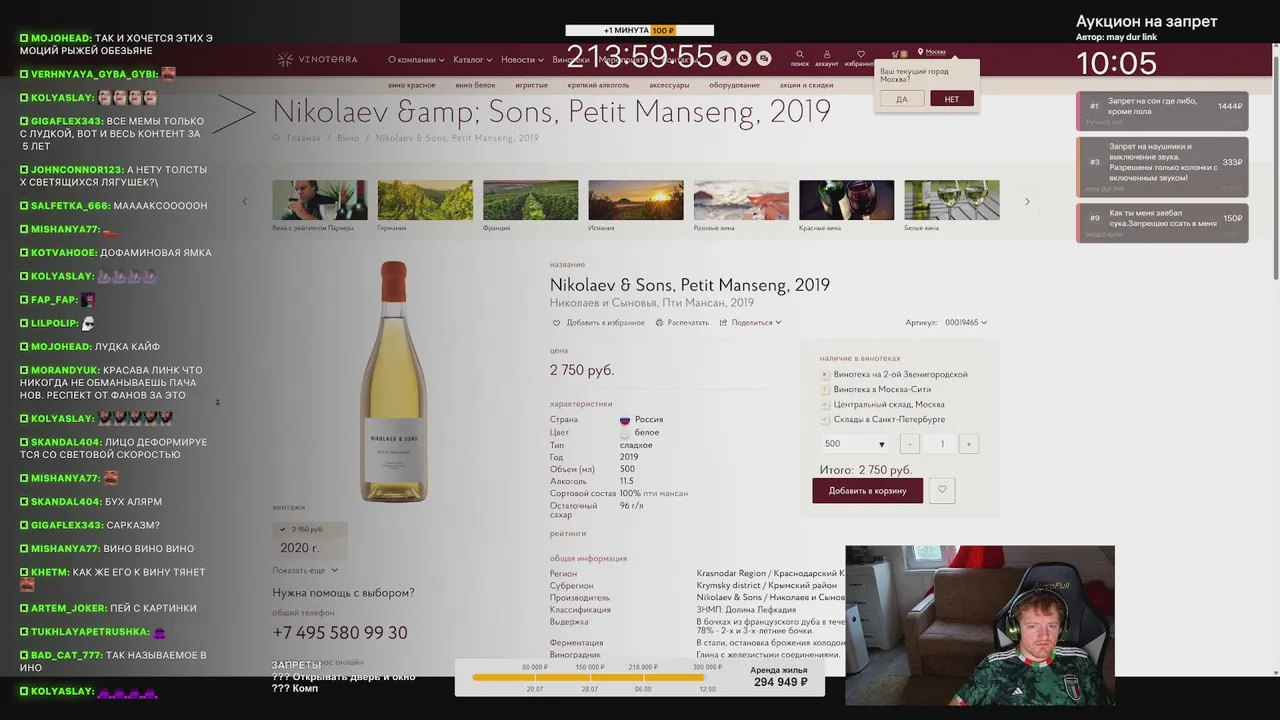
Task: Open the Испания thumbnail
Action: pyautogui.click(x=636, y=200)
